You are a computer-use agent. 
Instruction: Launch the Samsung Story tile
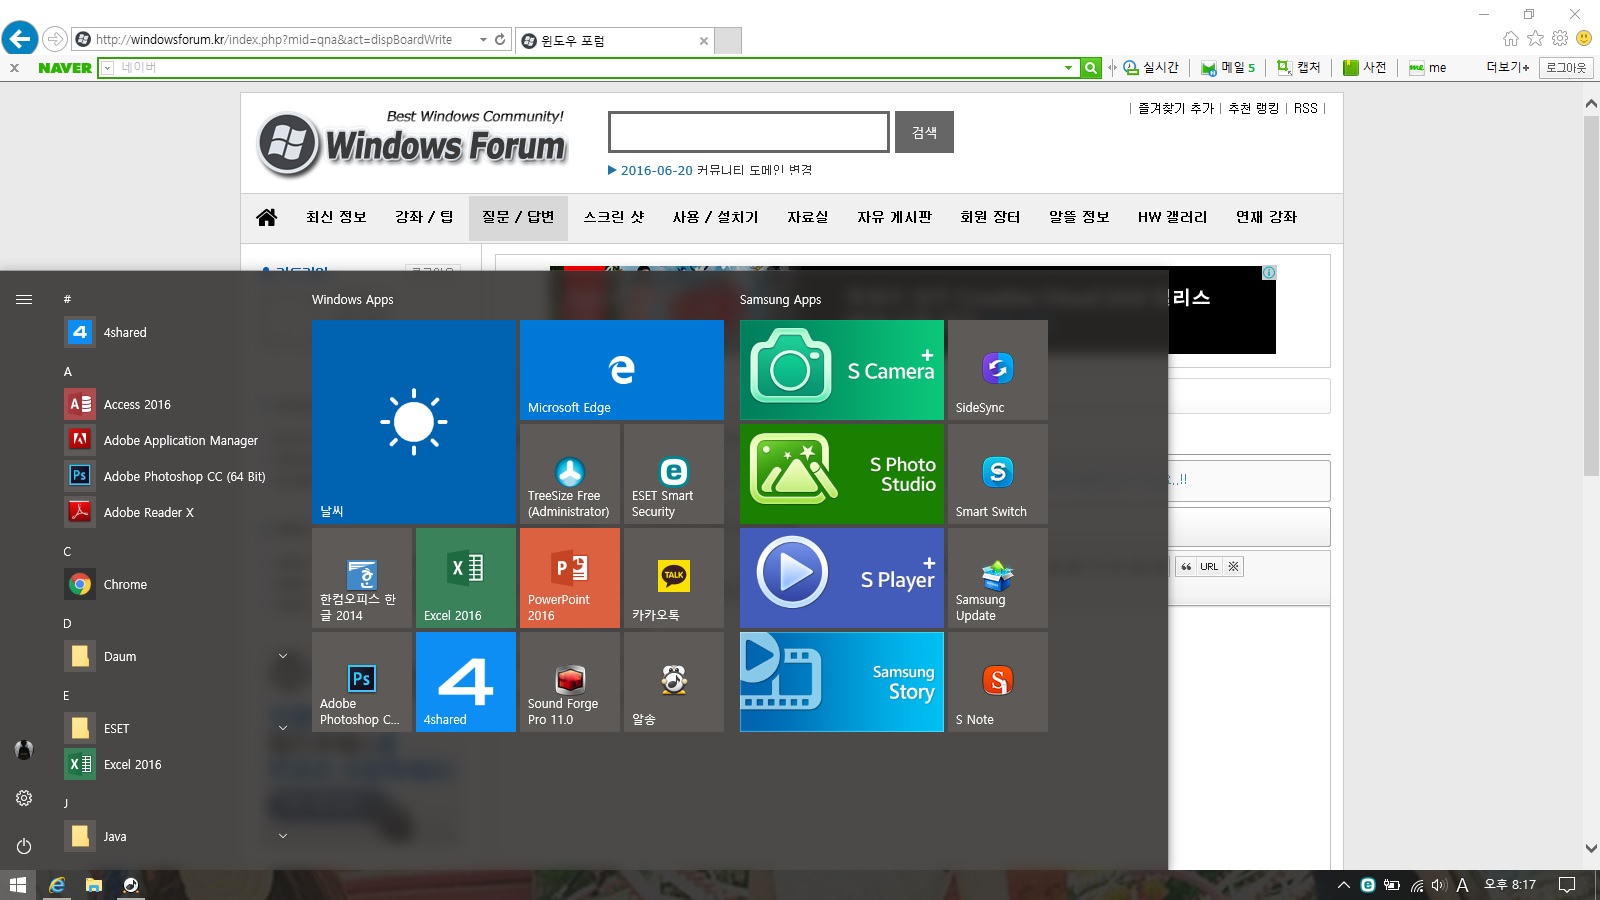(x=841, y=682)
